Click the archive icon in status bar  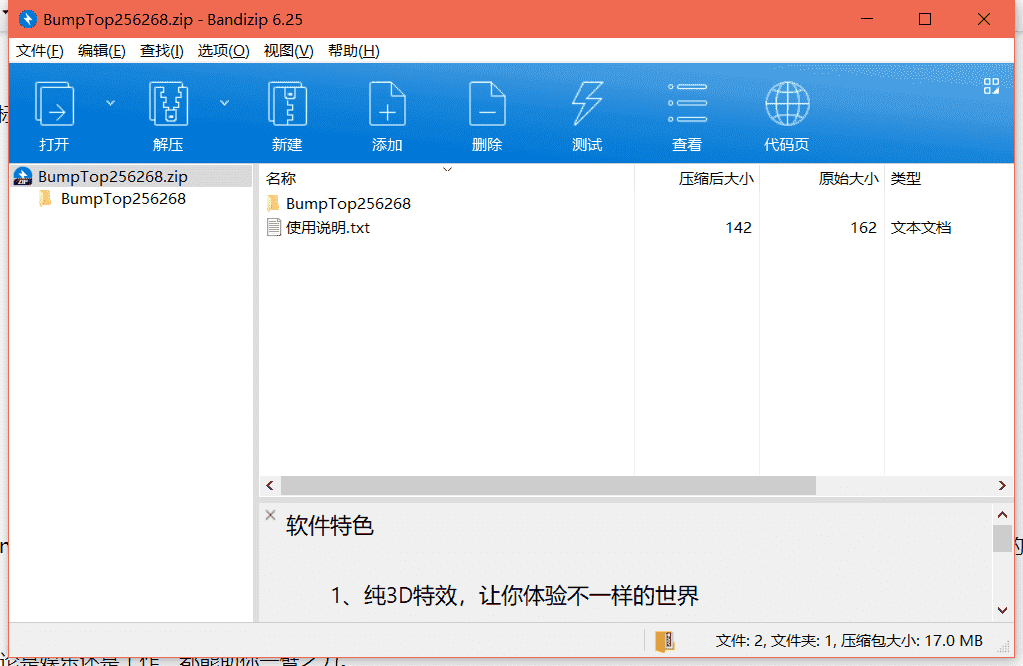(x=664, y=641)
